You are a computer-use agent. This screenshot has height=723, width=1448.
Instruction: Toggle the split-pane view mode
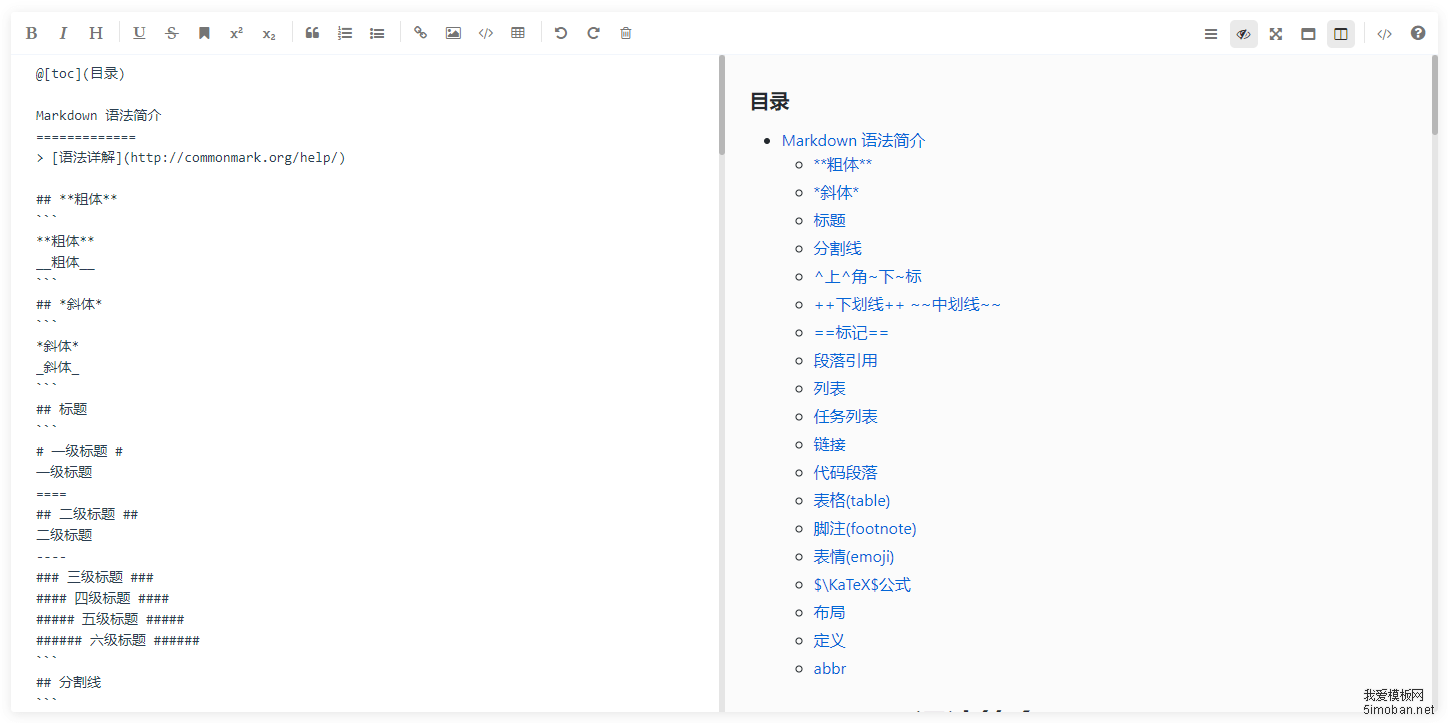[1340, 33]
